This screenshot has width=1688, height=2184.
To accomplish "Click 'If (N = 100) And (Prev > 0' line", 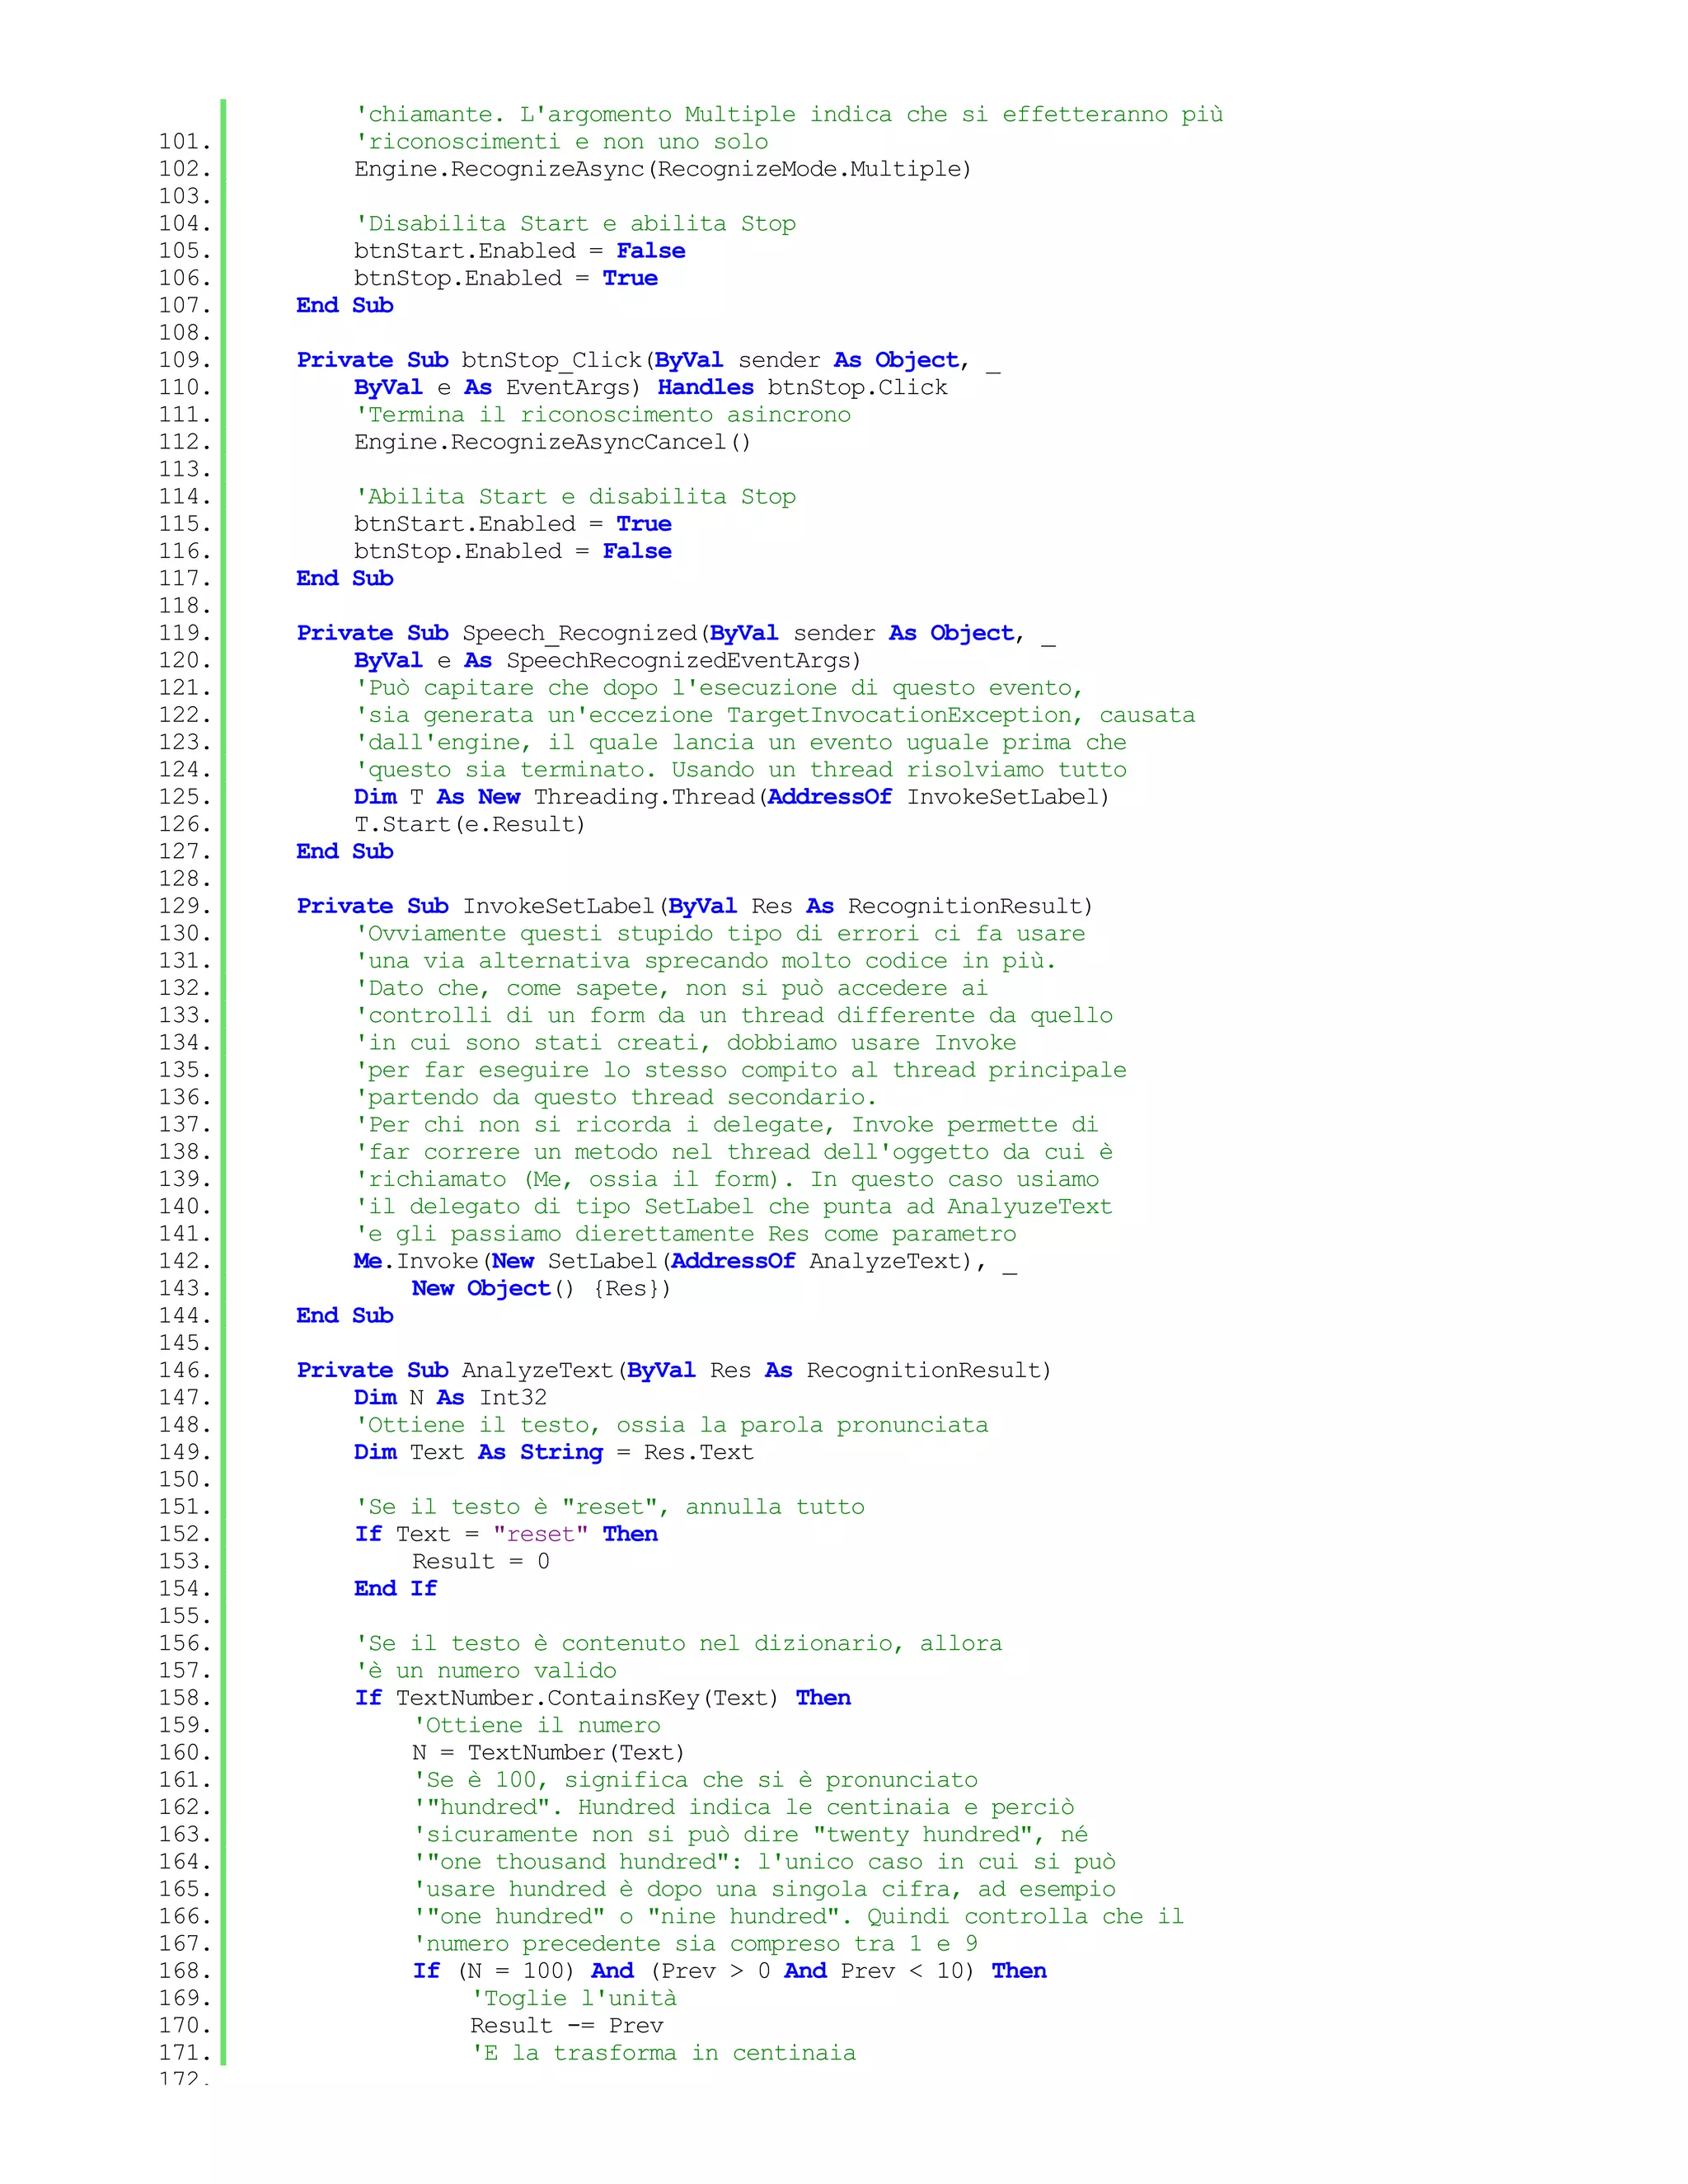I will [x=730, y=1971].
